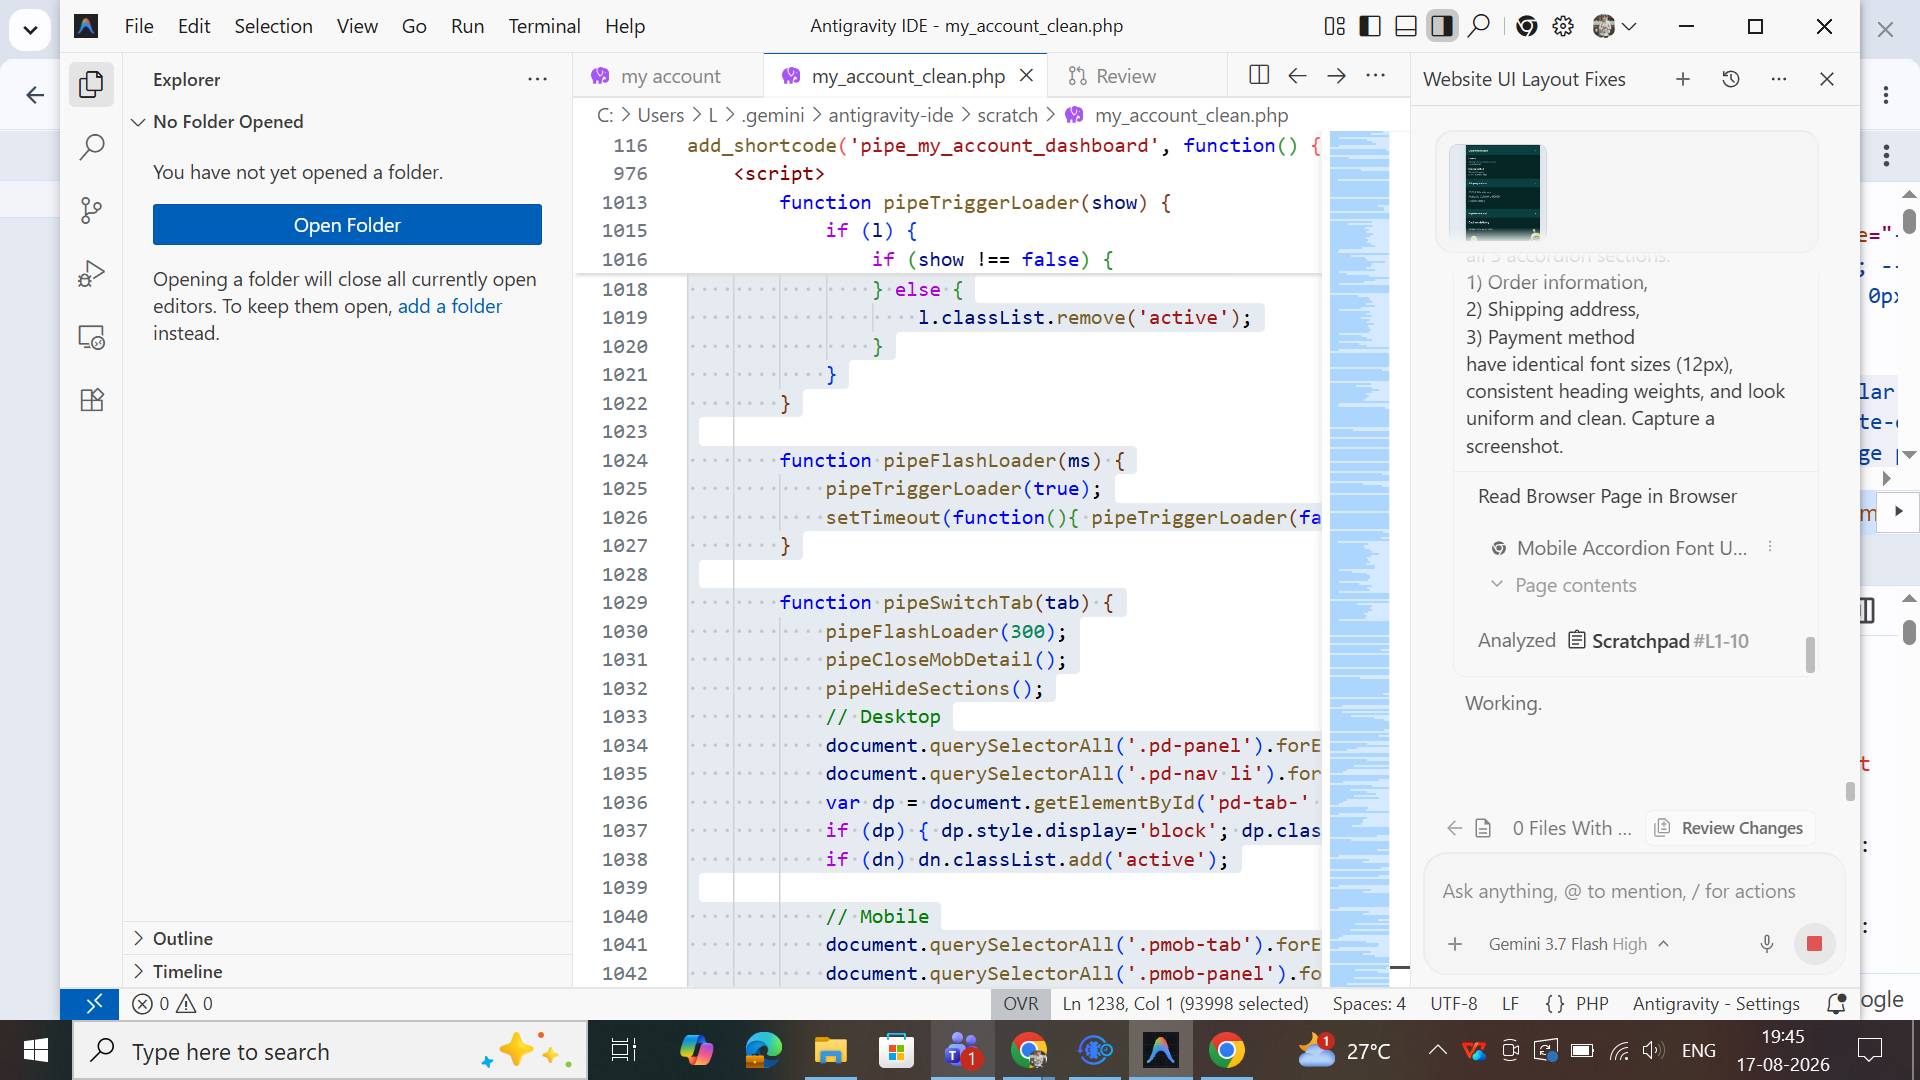
Task: Switch to the Review tab
Action: 1111,76
